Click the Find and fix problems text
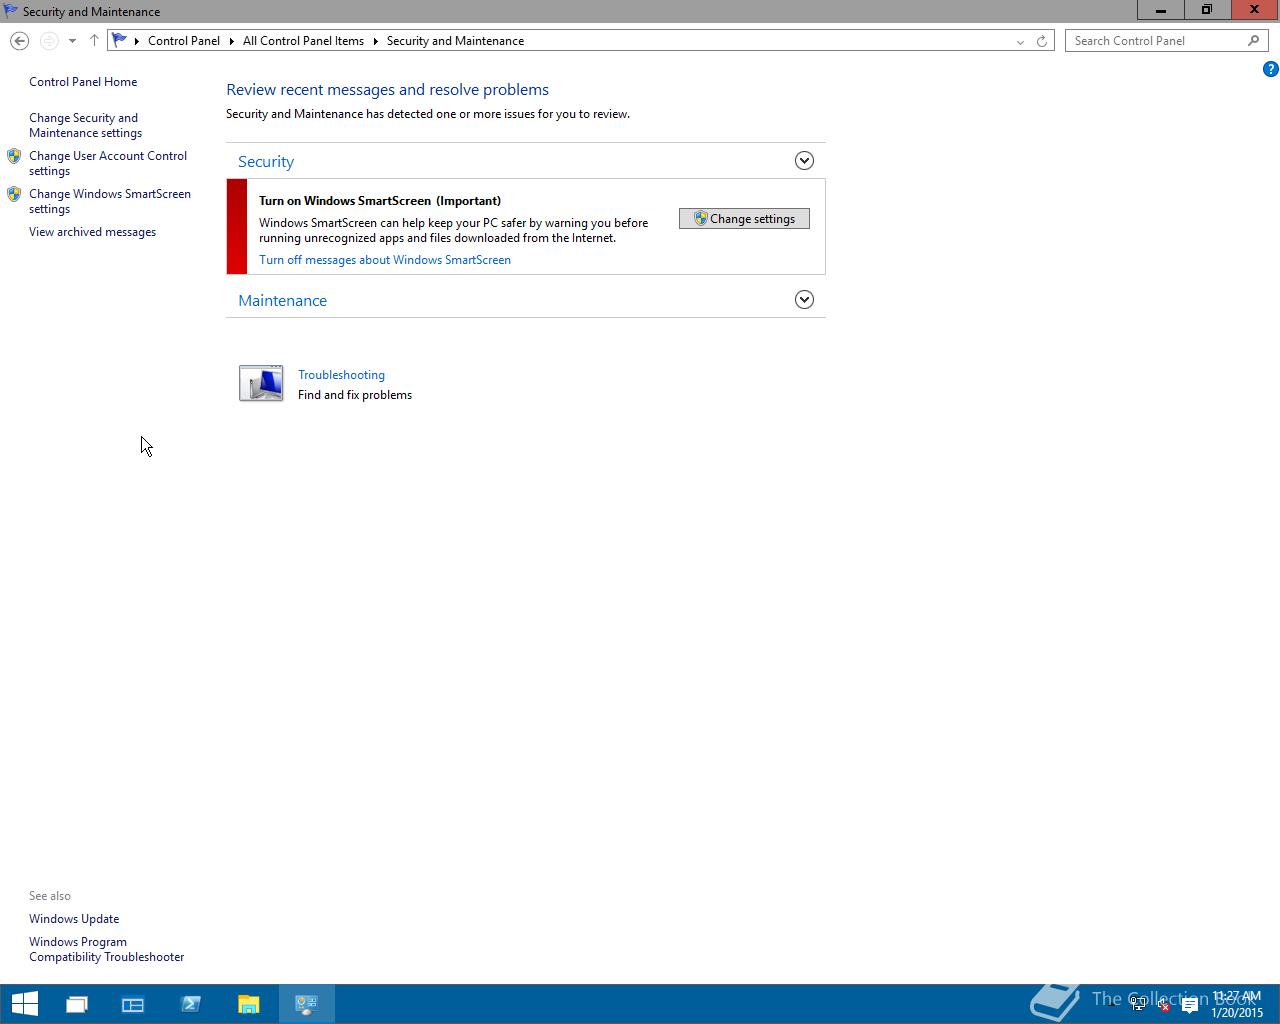Viewport: 1280px width, 1024px height. pos(355,395)
